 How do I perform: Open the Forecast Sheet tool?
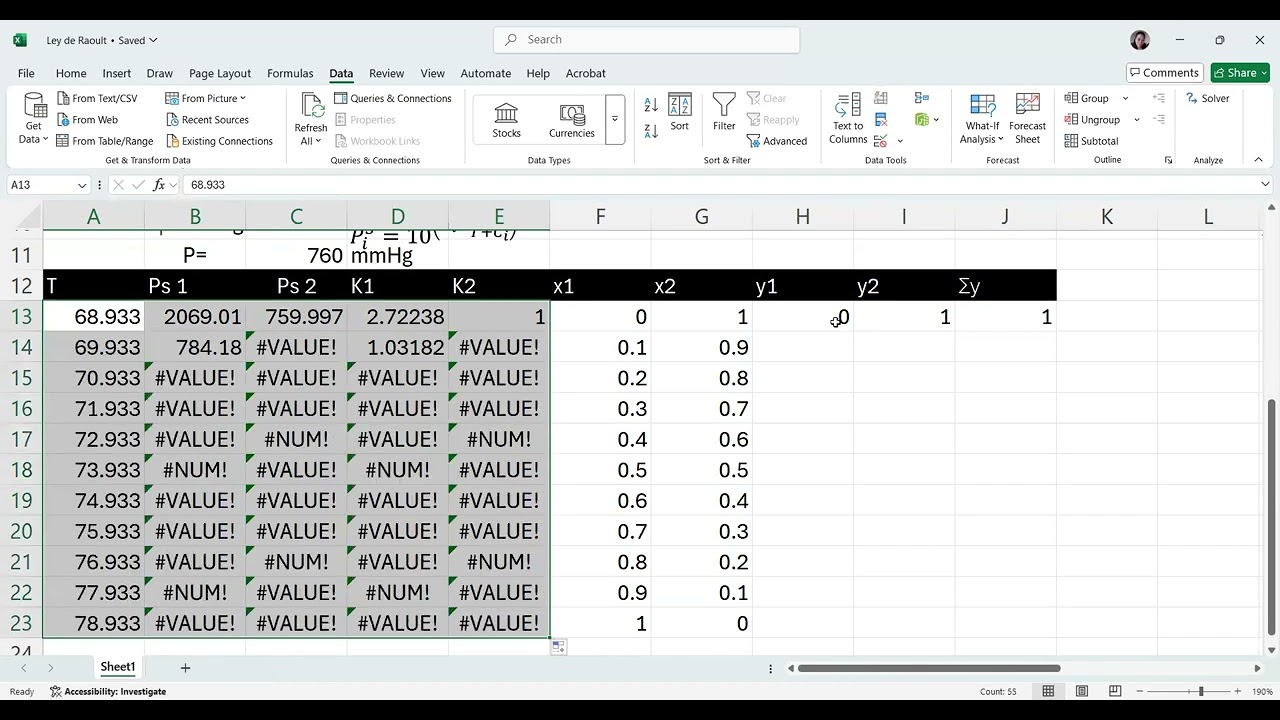(x=1027, y=119)
